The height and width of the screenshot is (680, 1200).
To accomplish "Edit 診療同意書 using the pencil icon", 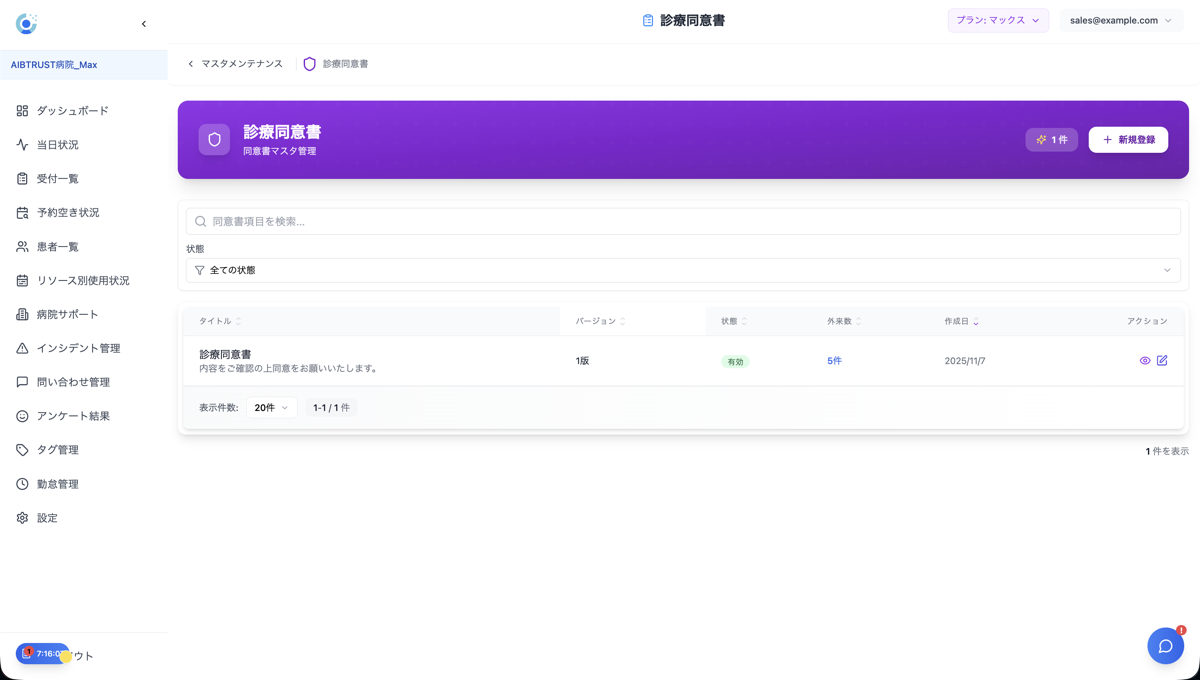I will pyautogui.click(x=1163, y=360).
